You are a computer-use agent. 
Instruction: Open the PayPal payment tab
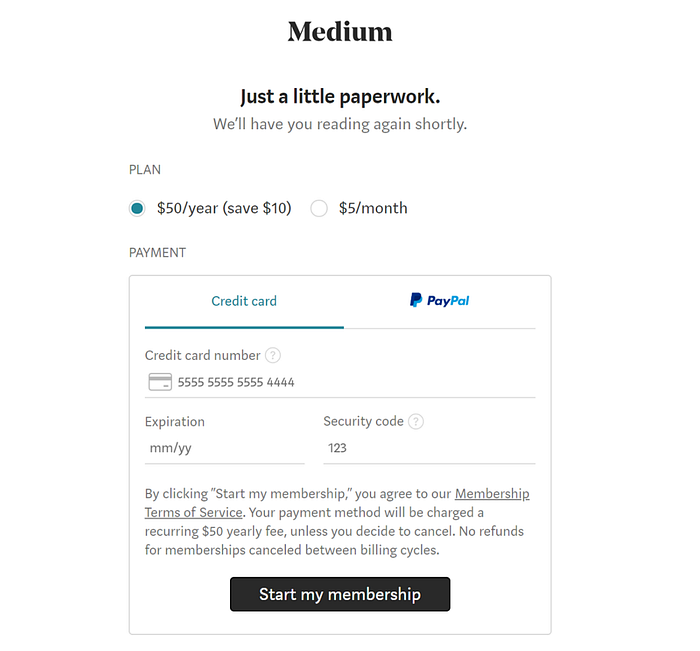click(439, 301)
